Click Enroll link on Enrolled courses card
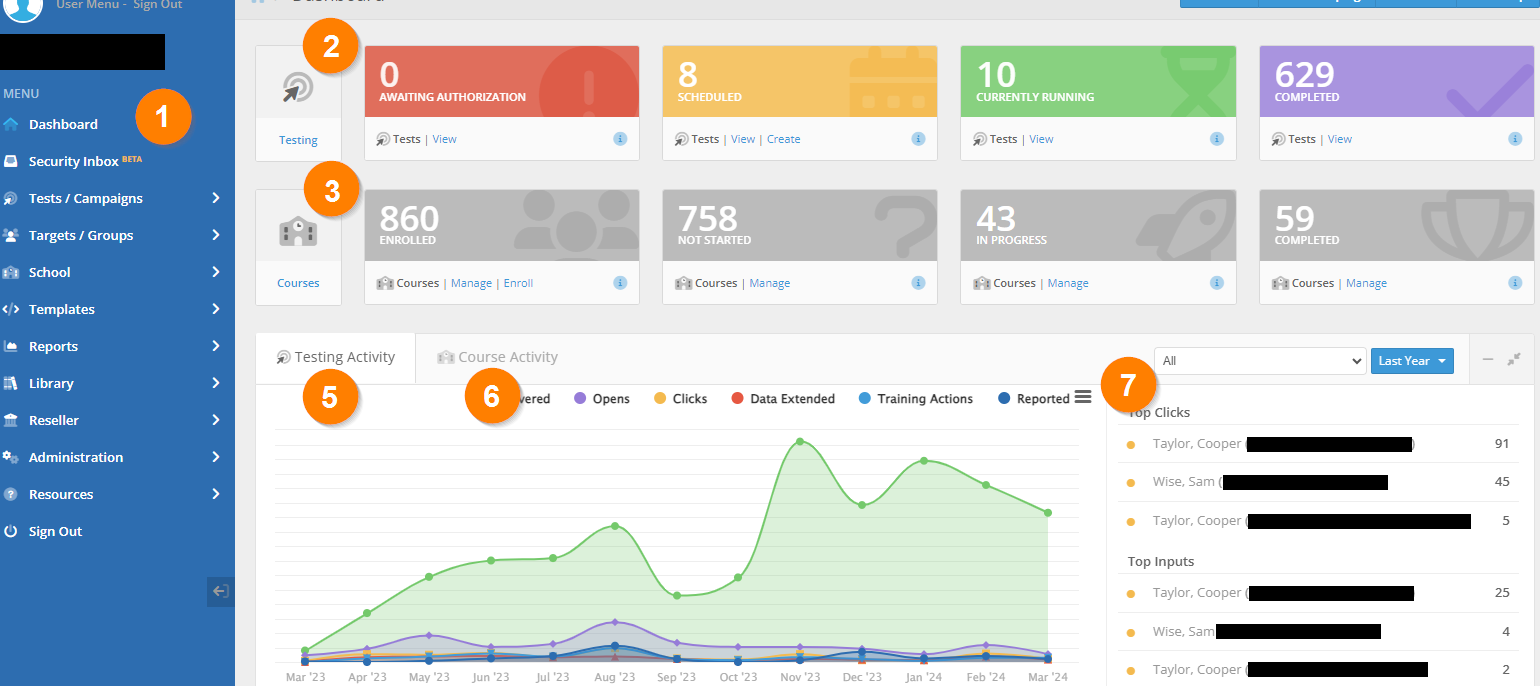The height and width of the screenshot is (686, 1540). 518,283
